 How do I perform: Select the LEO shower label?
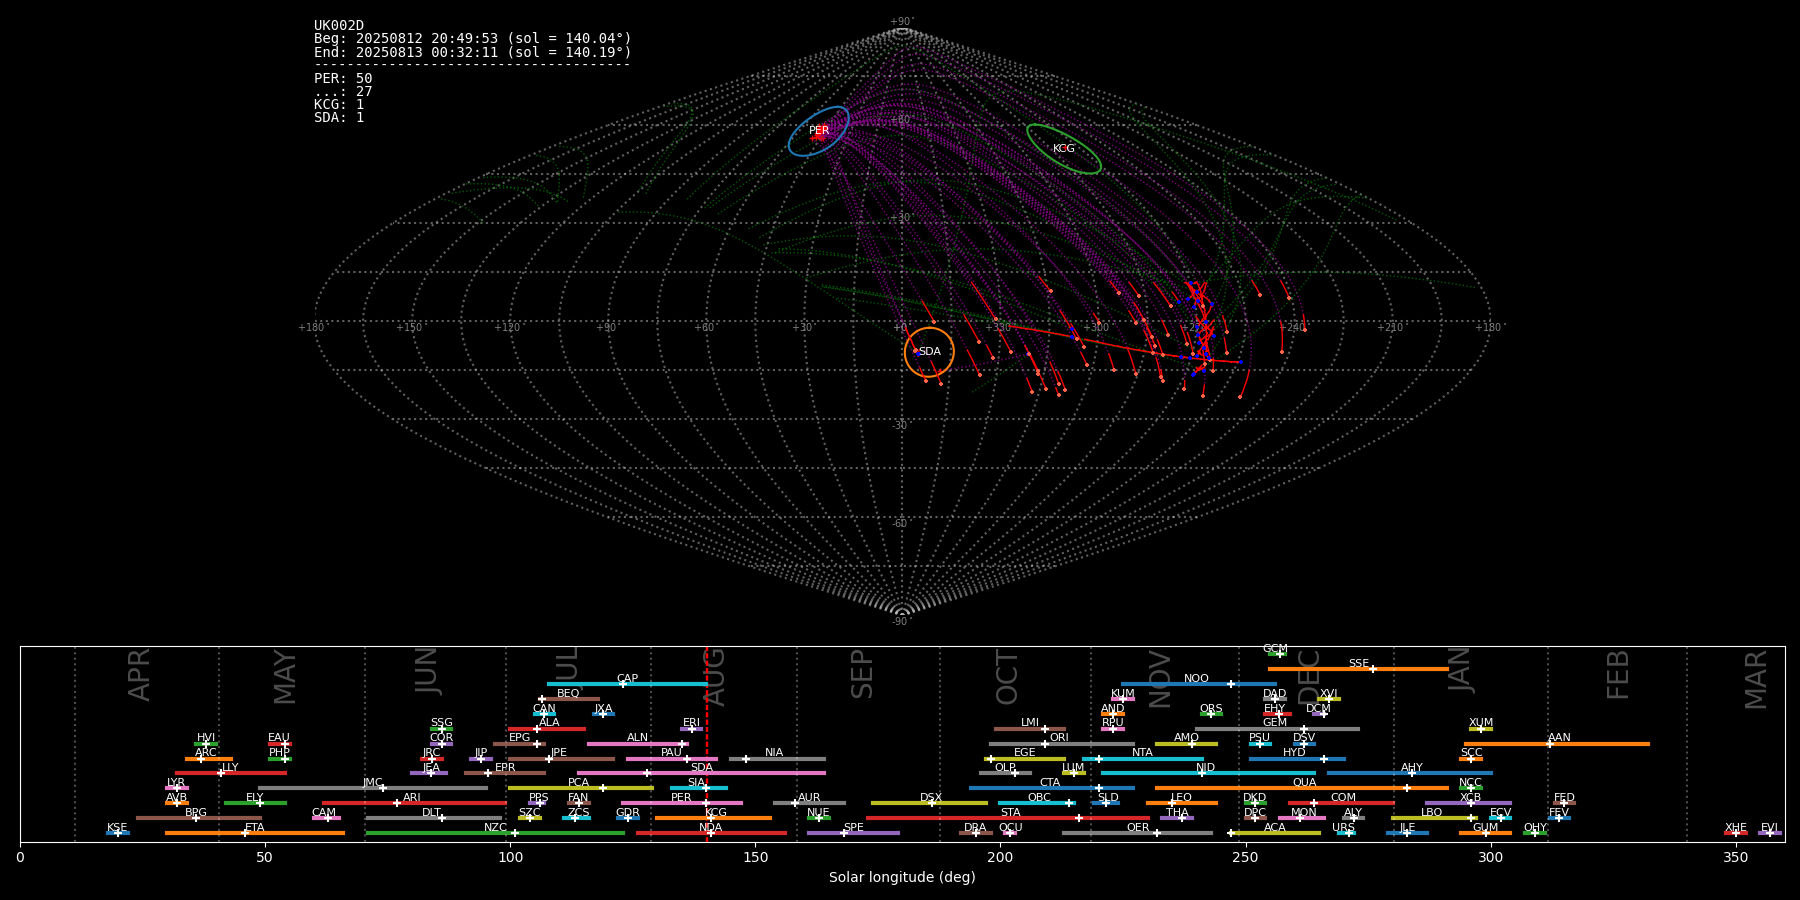[1181, 797]
